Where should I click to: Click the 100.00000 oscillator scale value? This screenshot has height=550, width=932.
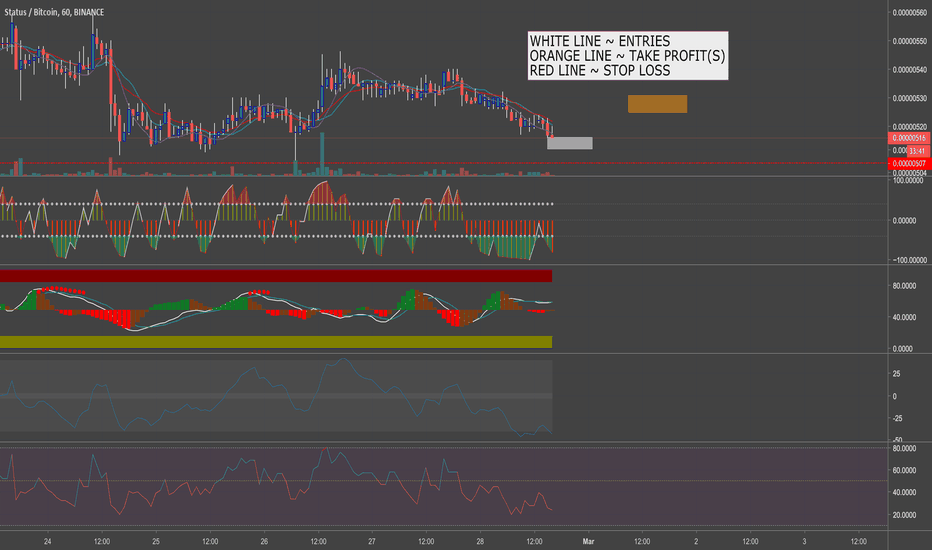tap(909, 180)
